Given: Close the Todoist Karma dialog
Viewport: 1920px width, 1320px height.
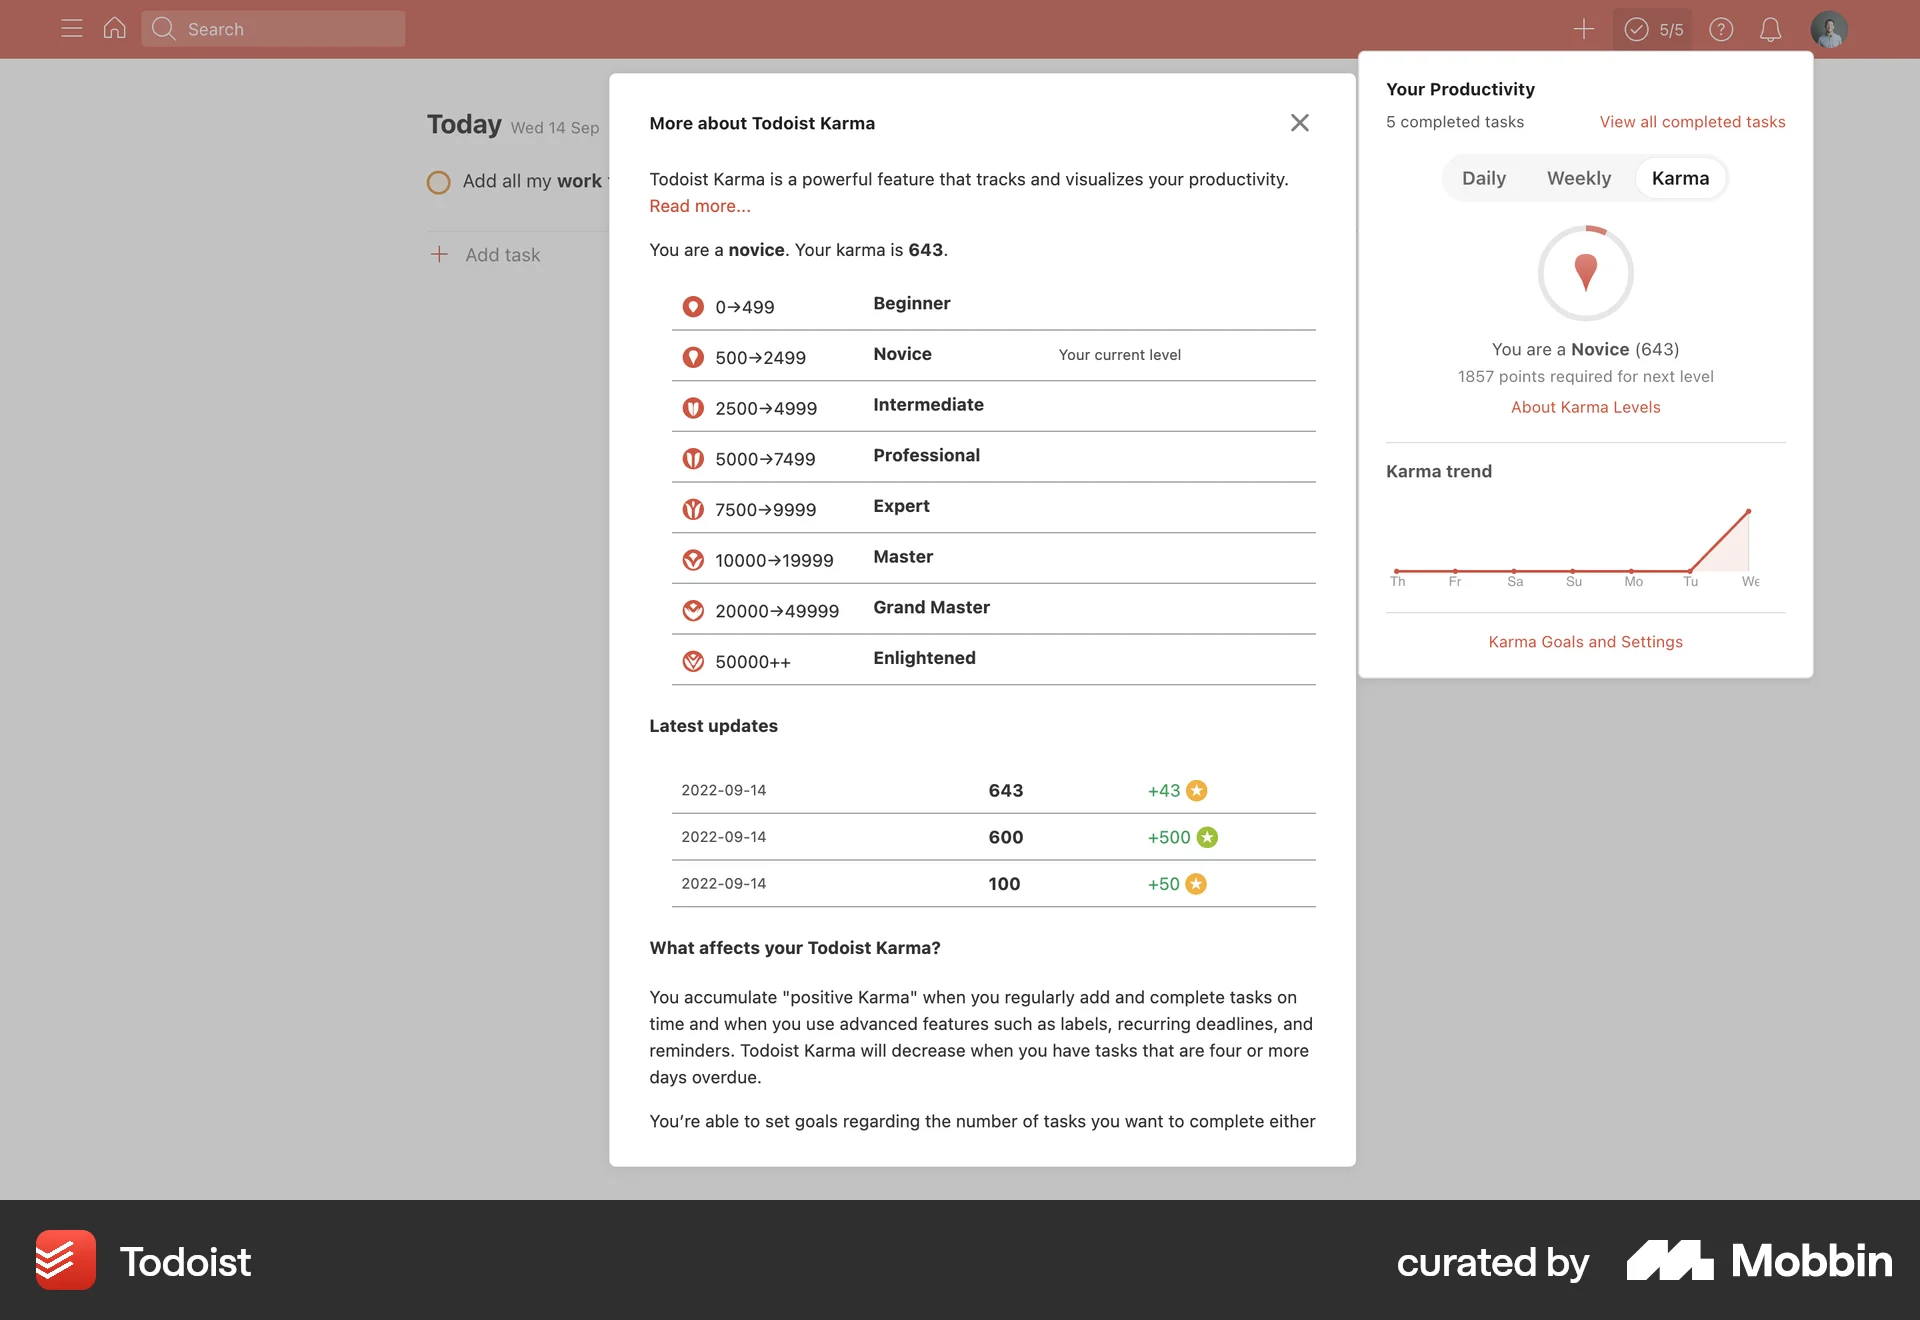Looking at the screenshot, I should coord(1299,122).
